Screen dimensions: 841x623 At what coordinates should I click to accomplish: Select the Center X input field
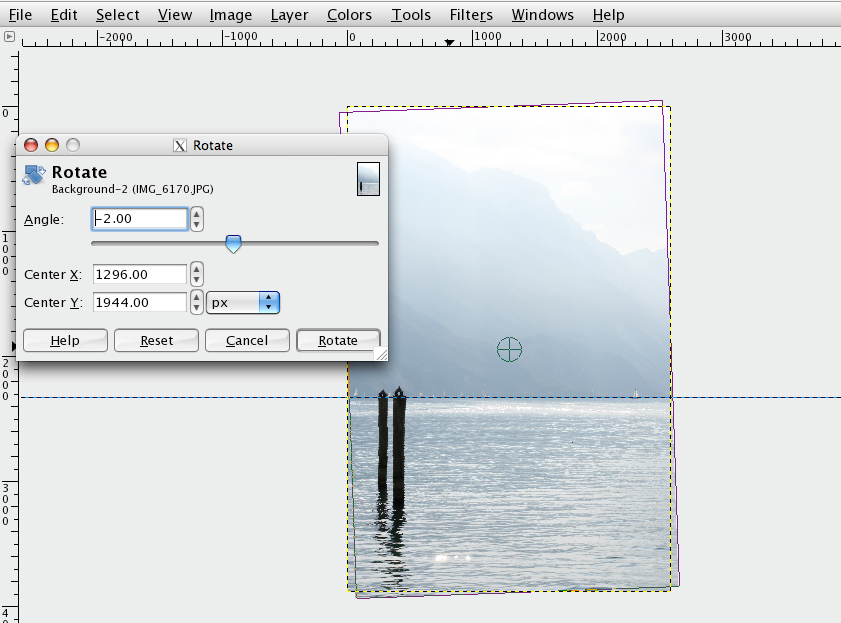pos(140,274)
